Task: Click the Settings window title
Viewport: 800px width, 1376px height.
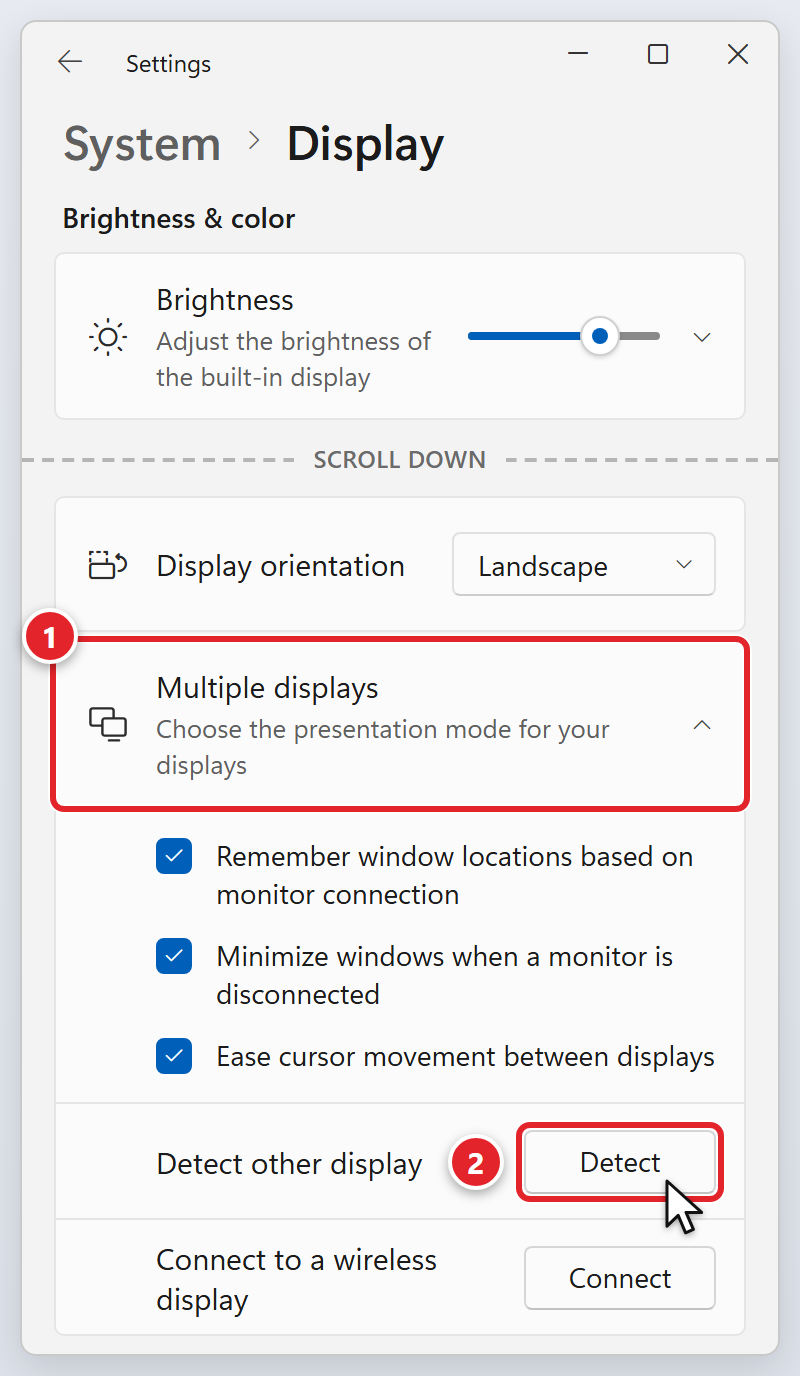Action: click(x=168, y=64)
